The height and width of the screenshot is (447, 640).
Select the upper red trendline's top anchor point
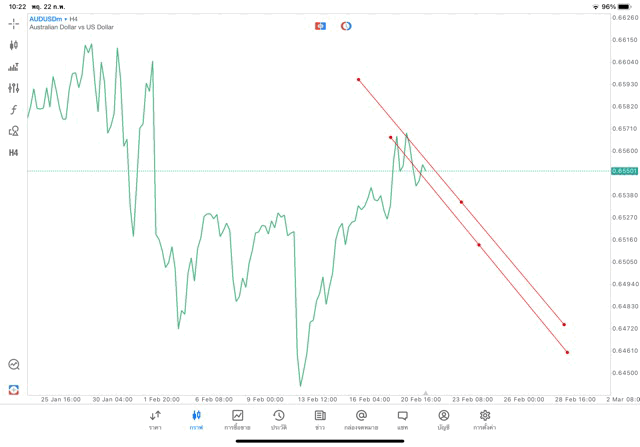click(358, 79)
